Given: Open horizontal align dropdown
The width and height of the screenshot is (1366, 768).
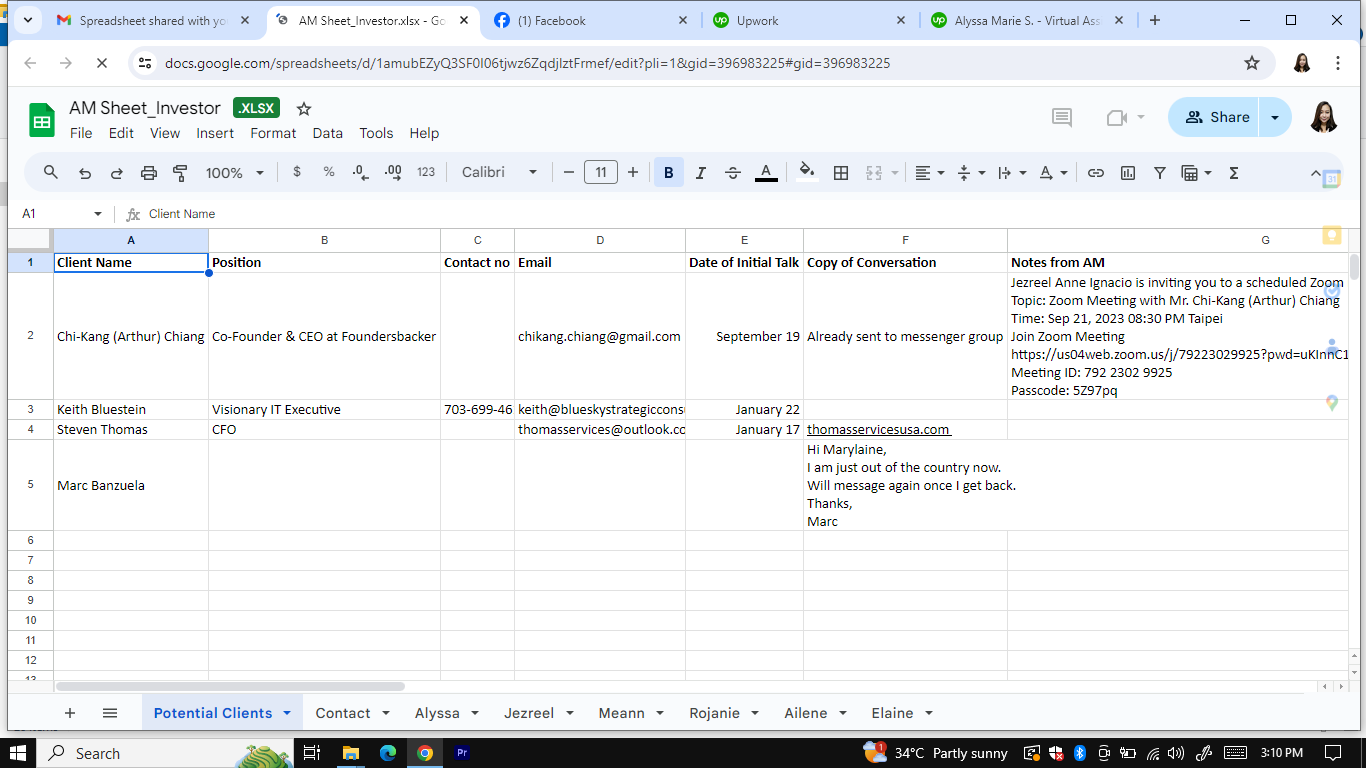Looking at the screenshot, I should point(930,173).
